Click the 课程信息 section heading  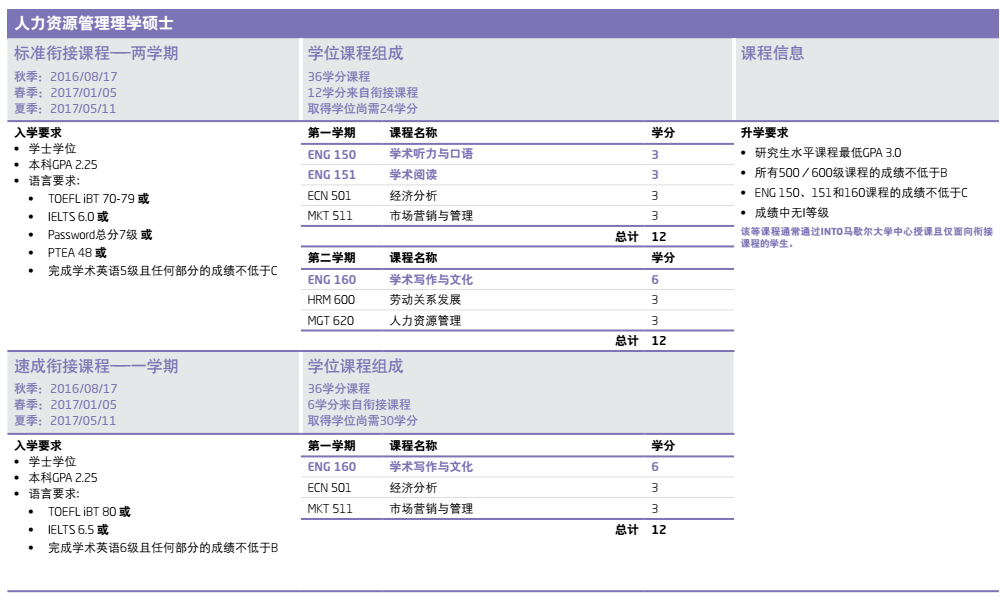(772, 53)
